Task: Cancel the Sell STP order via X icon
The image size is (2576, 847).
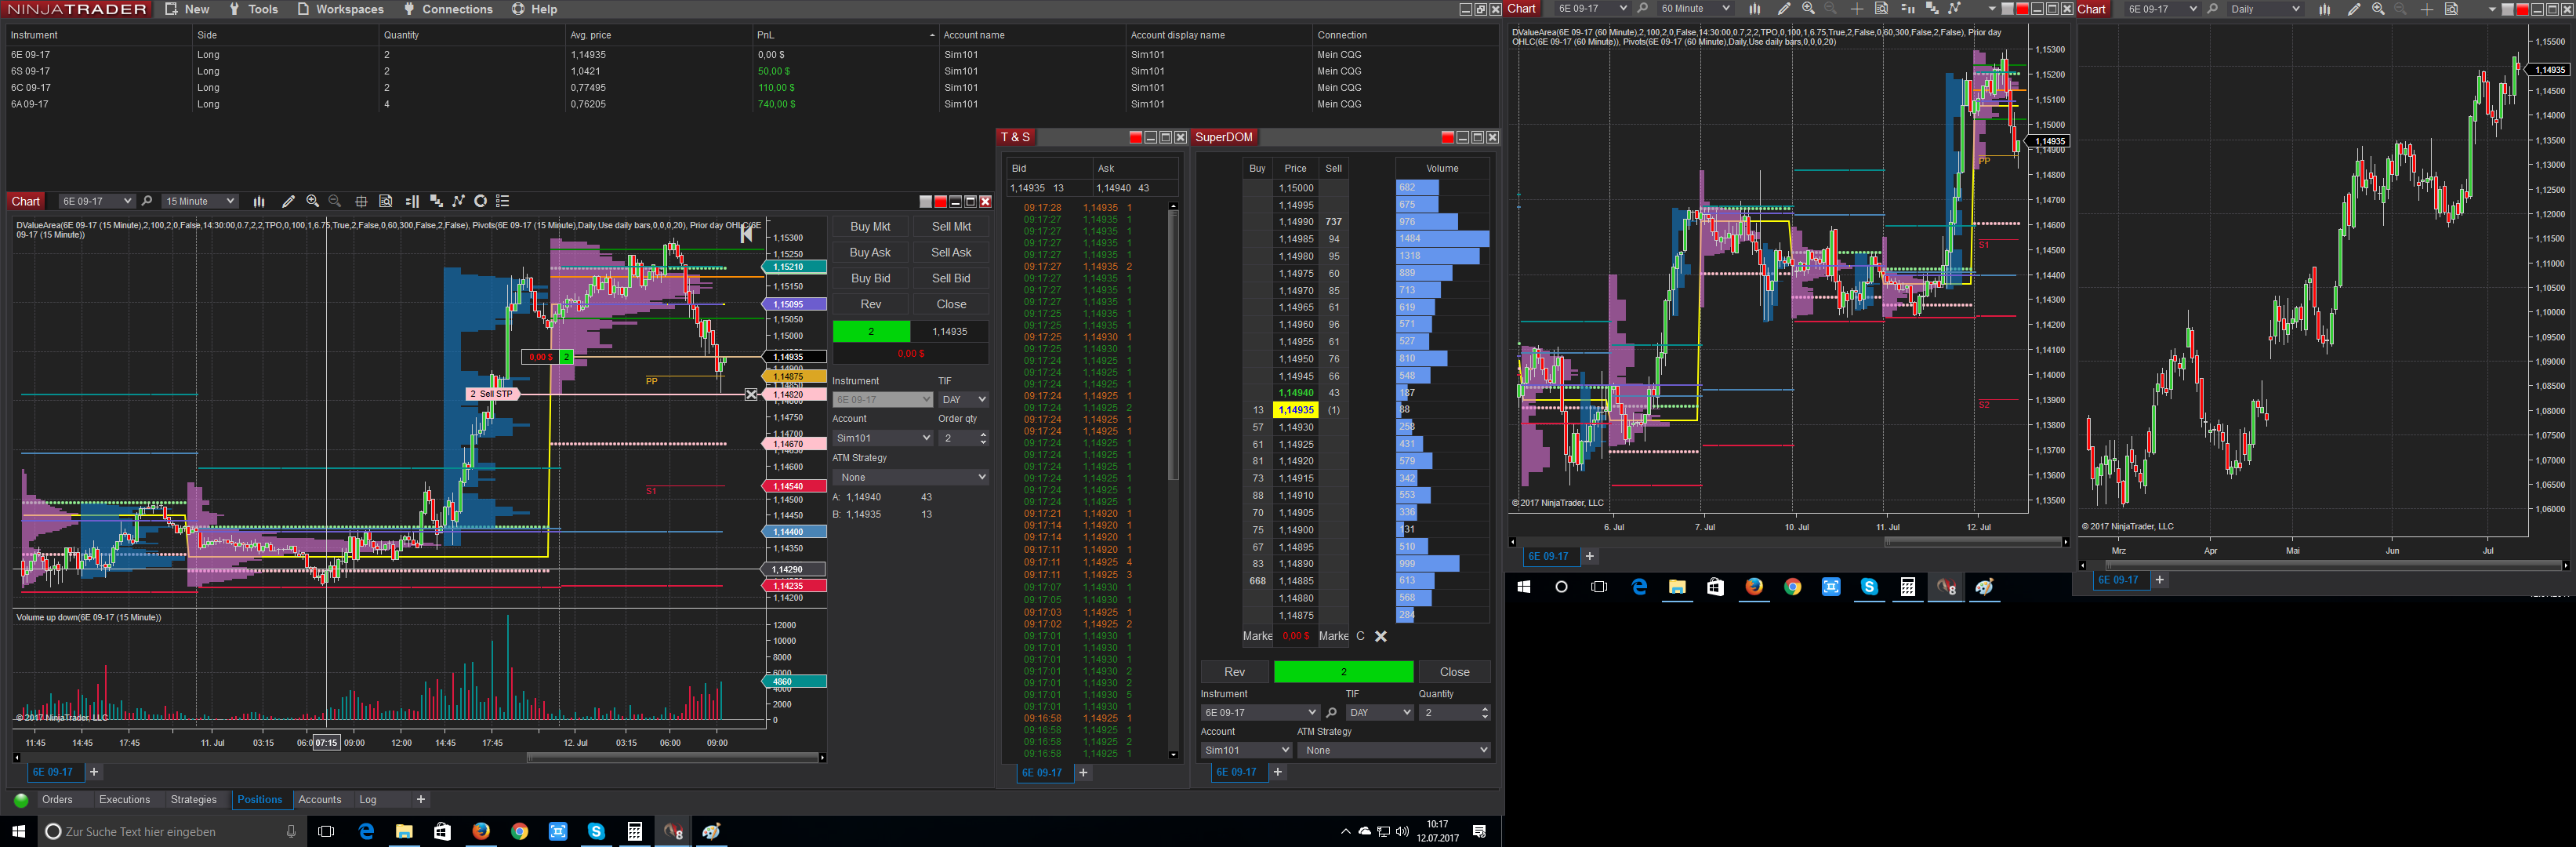Action: point(751,394)
